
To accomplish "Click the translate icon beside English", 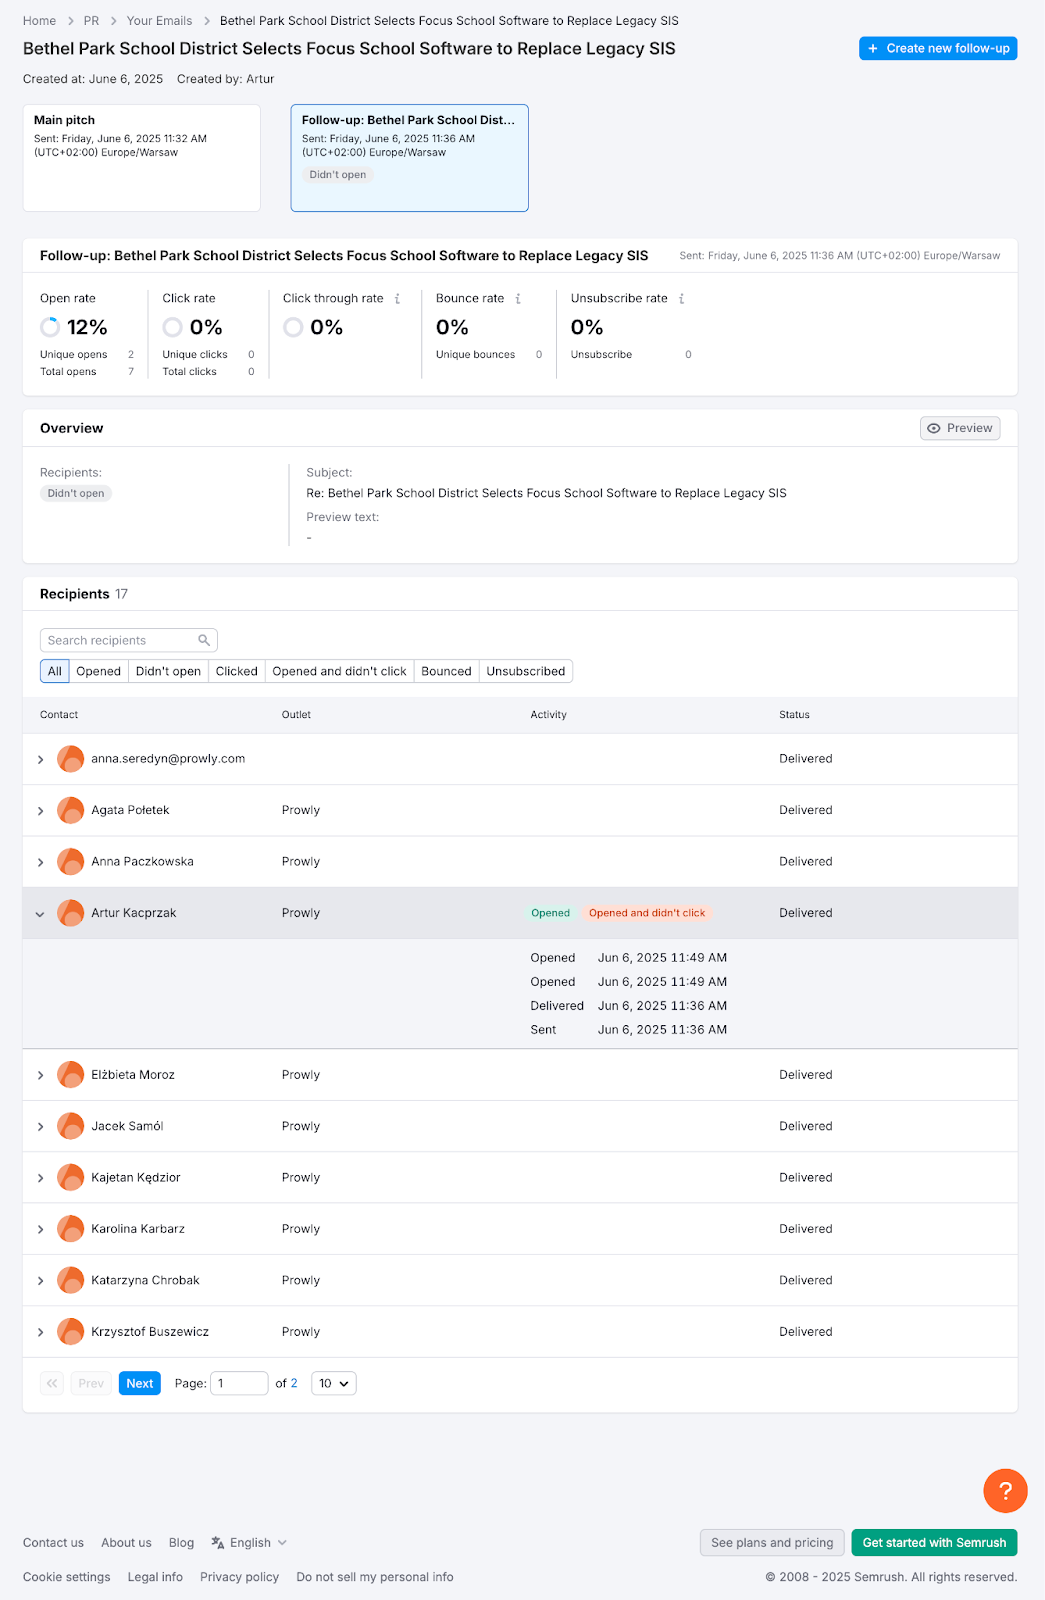I will (x=217, y=1543).
